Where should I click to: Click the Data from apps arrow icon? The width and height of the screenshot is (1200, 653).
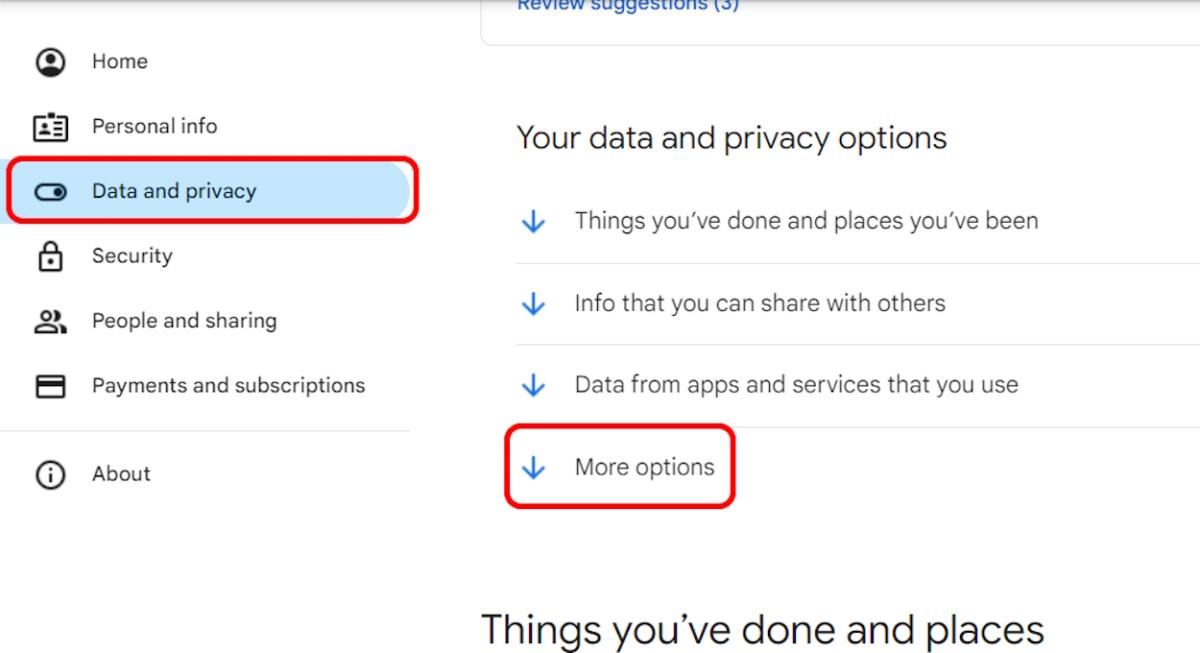(533, 384)
